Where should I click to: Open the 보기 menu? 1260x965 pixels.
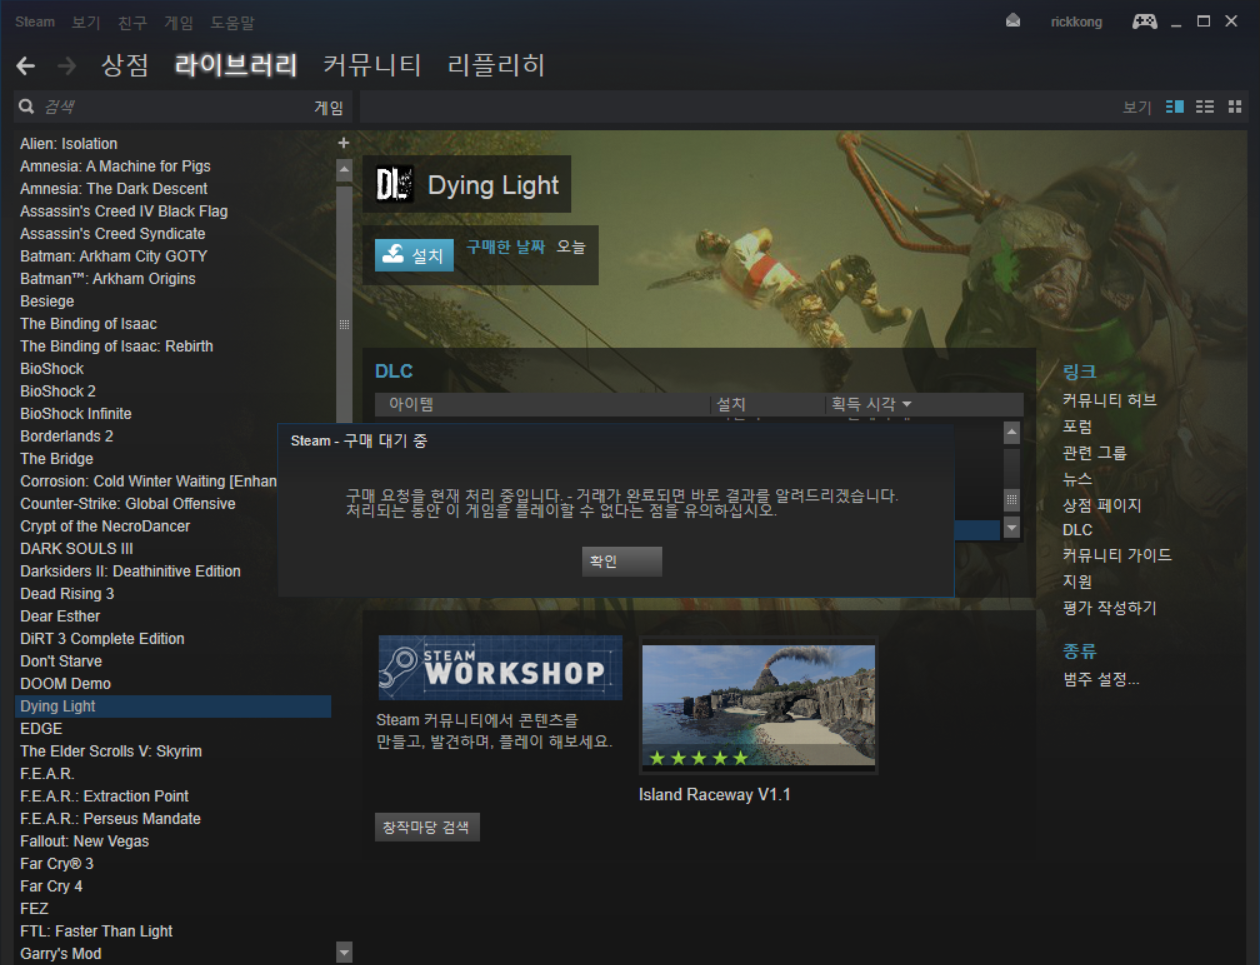(86, 22)
